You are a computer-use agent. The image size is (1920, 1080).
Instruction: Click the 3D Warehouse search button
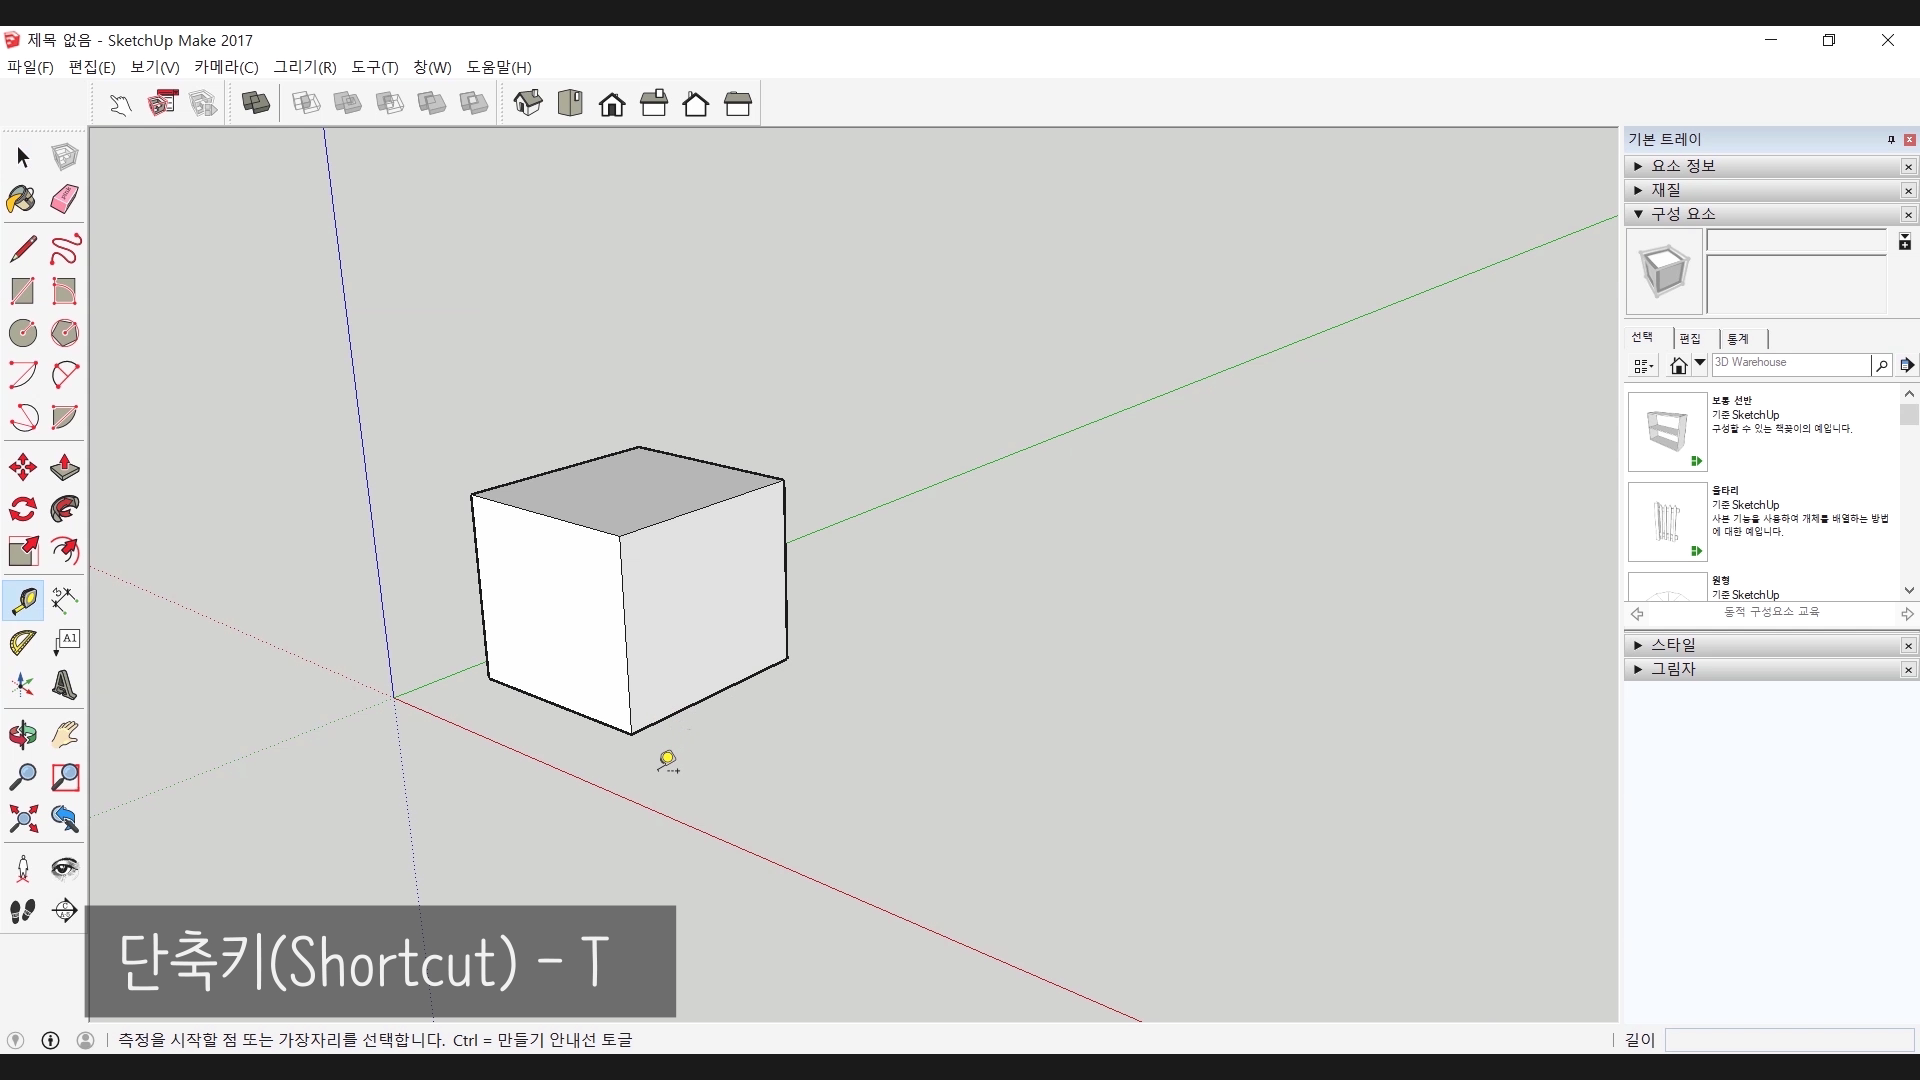pyautogui.click(x=1881, y=365)
